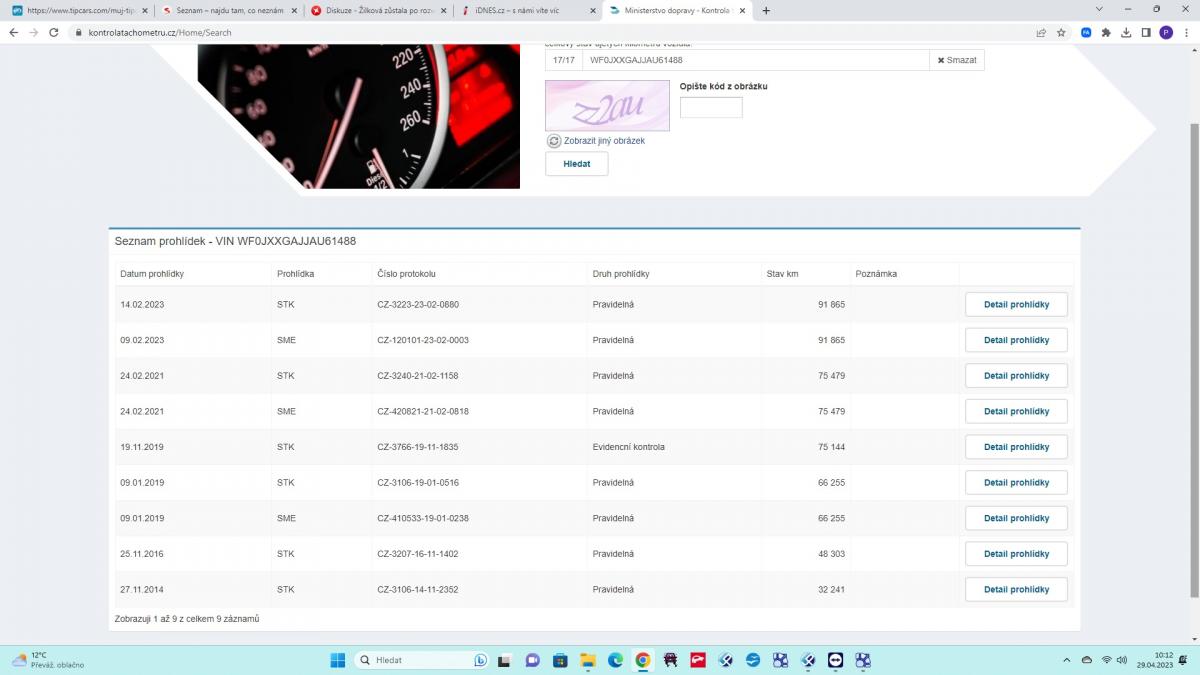Click the share page icon in address bar
Image resolution: width=1200 pixels, height=675 pixels.
coord(1041,32)
